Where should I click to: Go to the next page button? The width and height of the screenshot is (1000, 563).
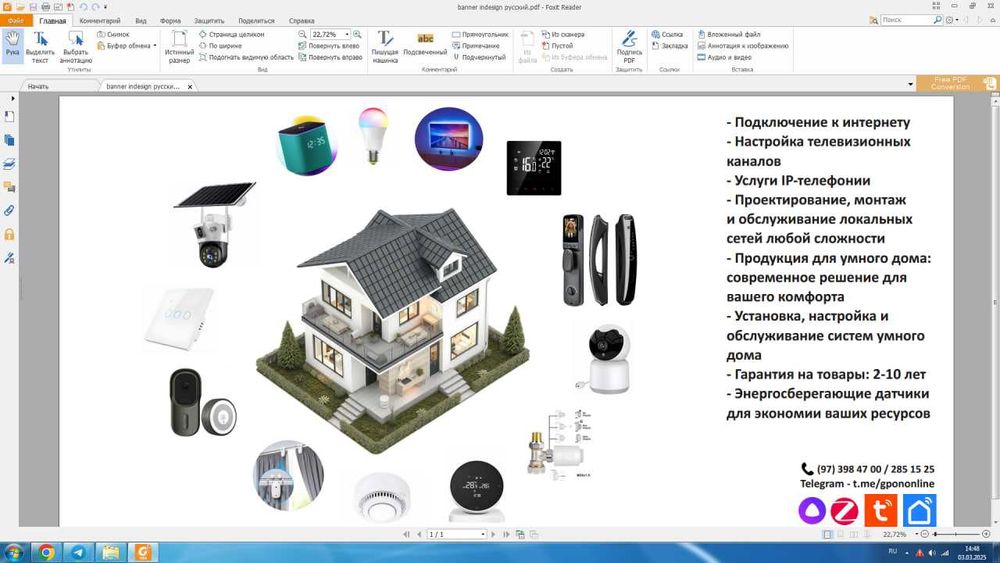493,534
